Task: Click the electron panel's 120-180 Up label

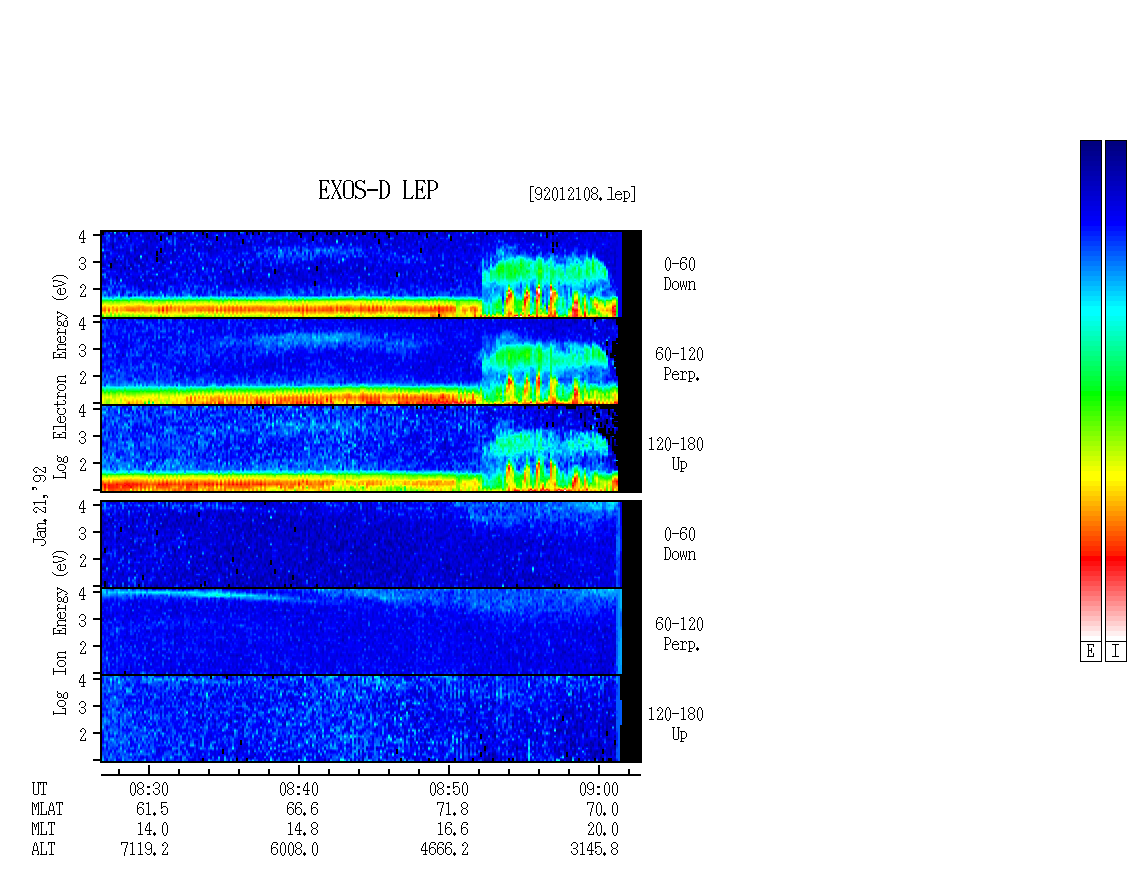Action: pyautogui.click(x=675, y=454)
